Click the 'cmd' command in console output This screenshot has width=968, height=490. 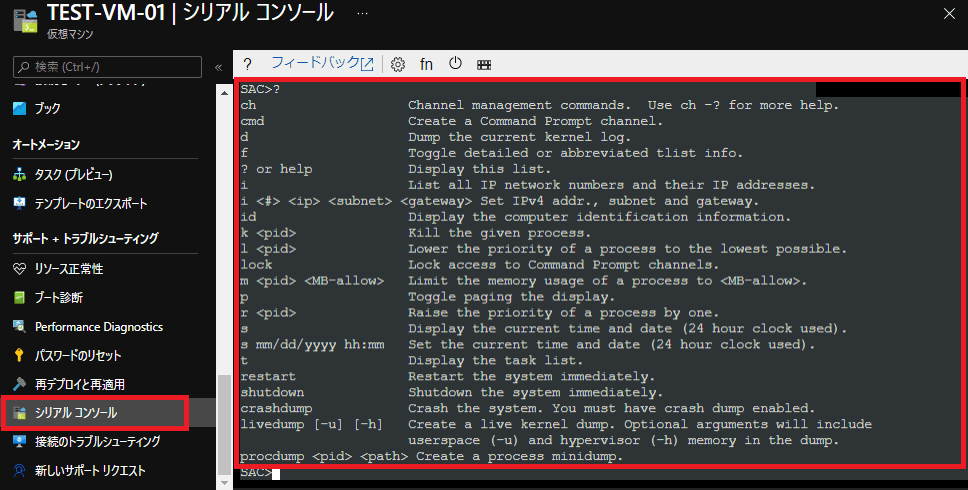tap(252, 122)
